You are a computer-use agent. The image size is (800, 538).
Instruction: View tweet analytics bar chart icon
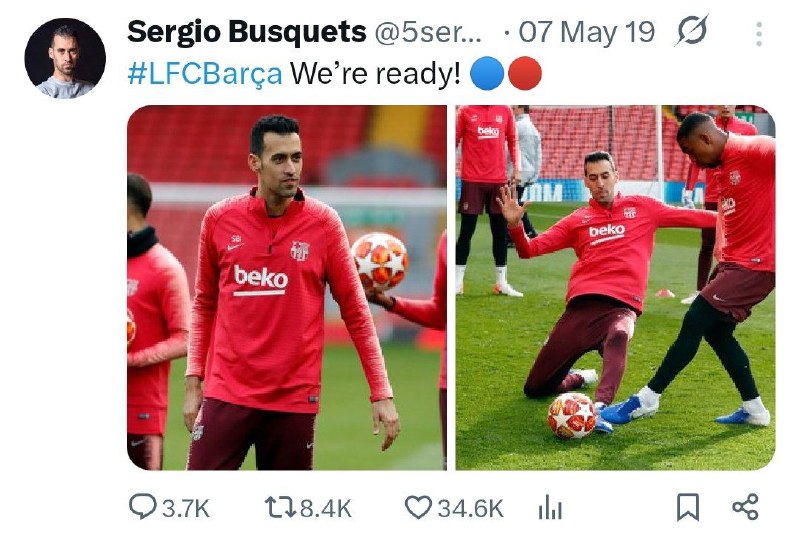click(550, 507)
